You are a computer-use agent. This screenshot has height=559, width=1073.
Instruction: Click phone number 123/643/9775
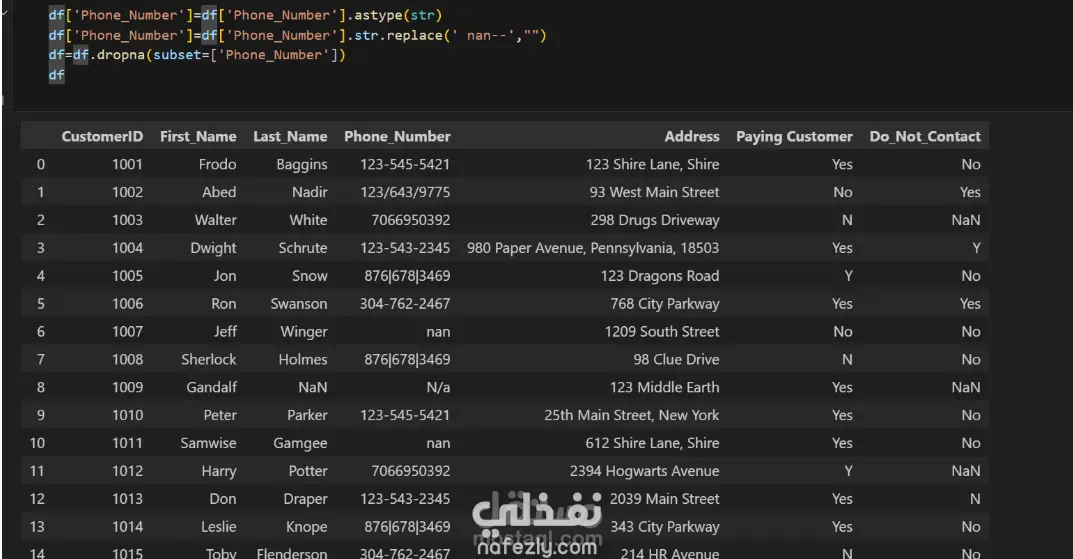tap(405, 192)
